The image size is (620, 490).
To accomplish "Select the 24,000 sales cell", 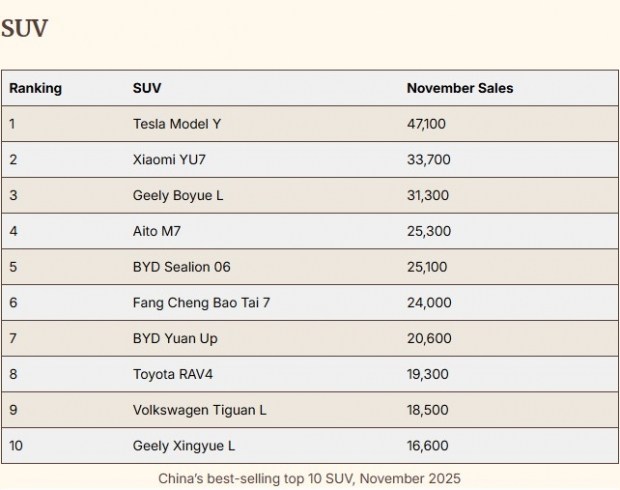I will [x=429, y=302].
